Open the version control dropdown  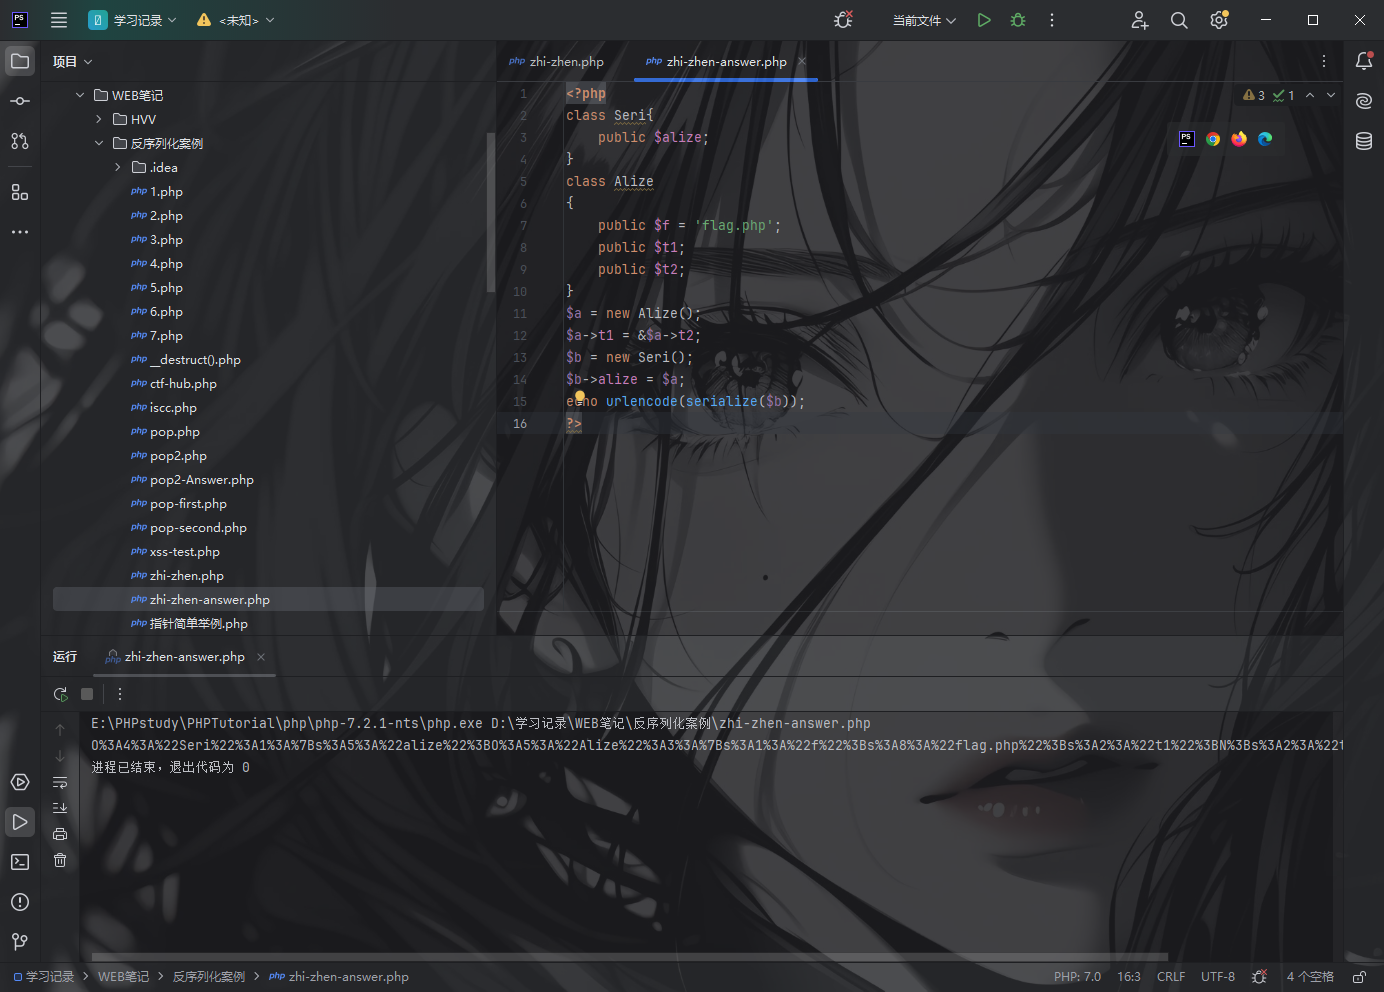[235, 20]
